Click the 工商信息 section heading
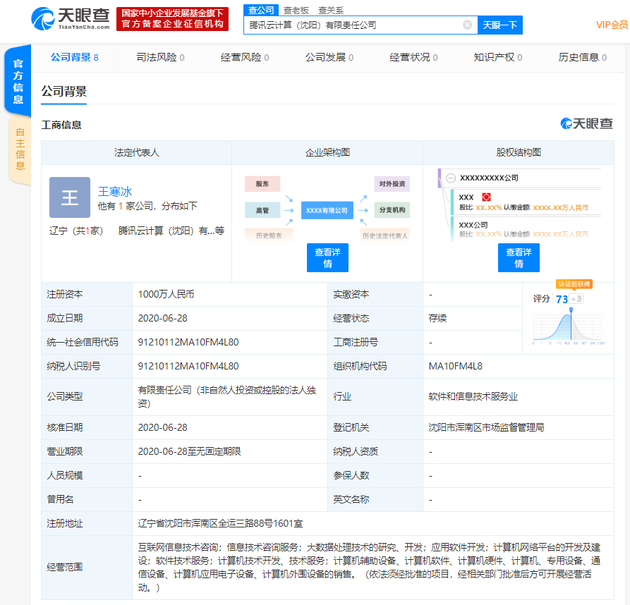 click(x=61, y=125)
